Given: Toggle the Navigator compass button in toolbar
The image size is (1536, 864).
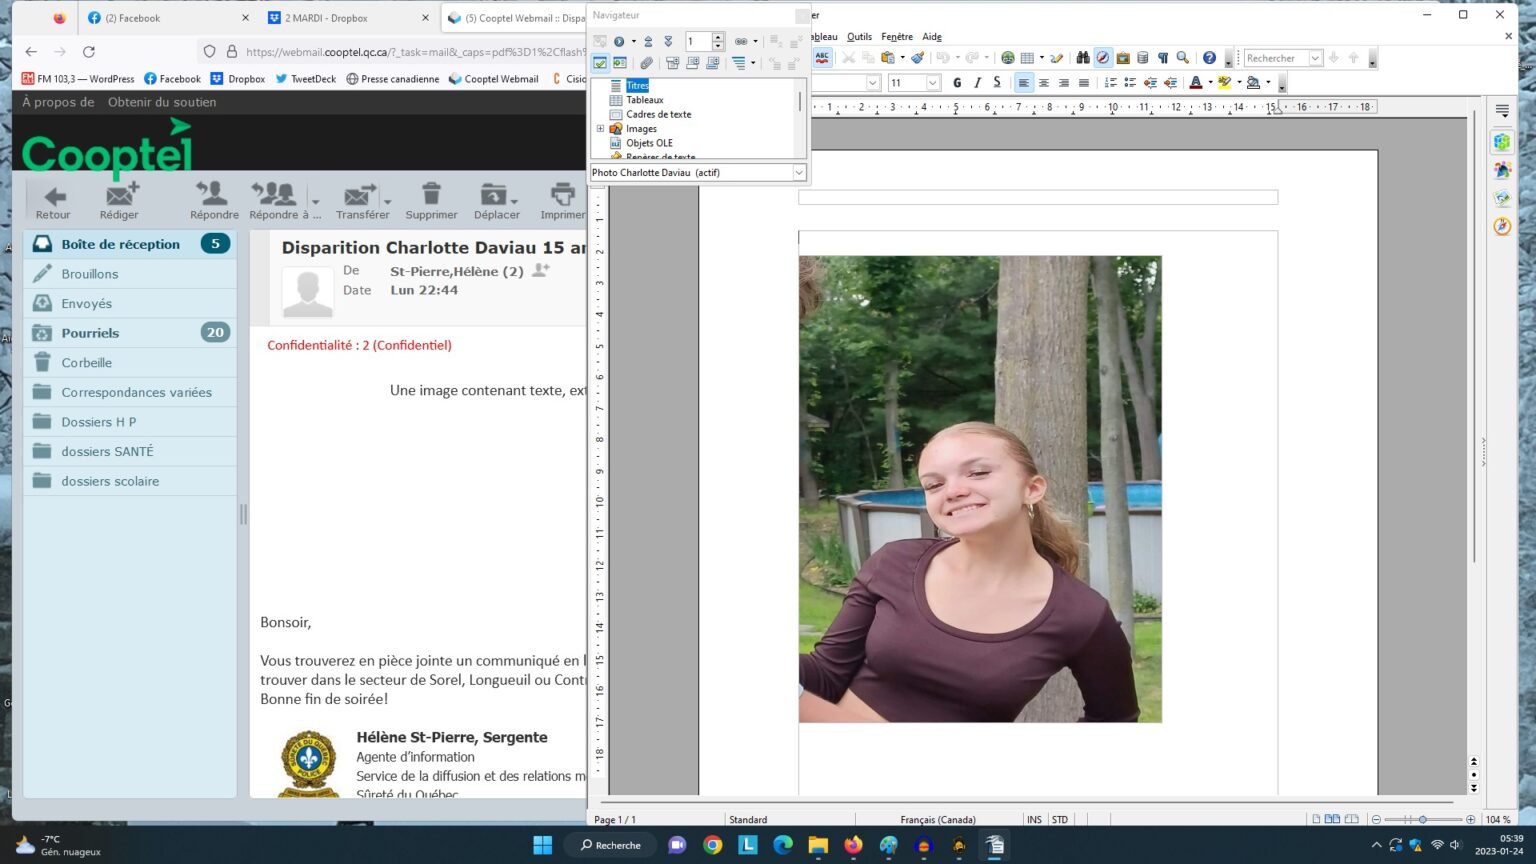Looking at the screenshot, I should 1102,58.
